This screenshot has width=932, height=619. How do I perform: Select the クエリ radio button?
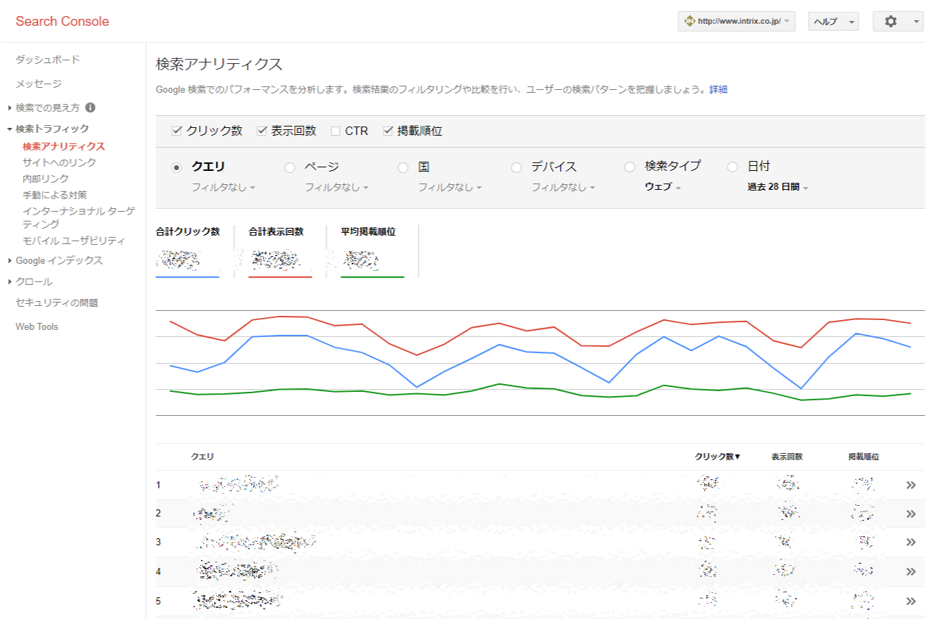pyautogui.click(x=176, y=168)
